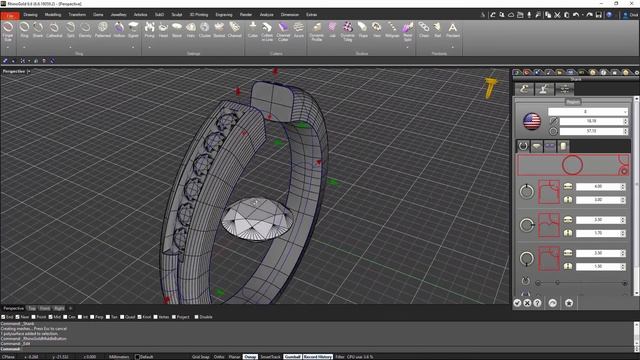Select the Millgrain tool
This screenshot has width=640, height=360.
pyautogui.click(x=392, y=30)
